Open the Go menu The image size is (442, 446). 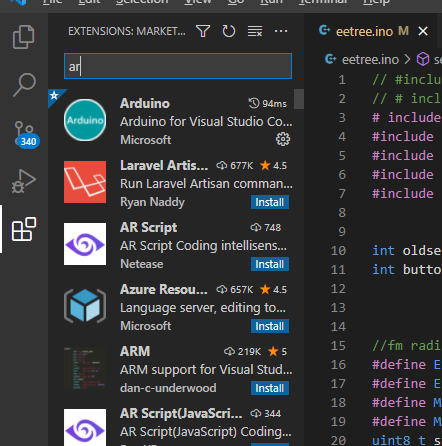(236, 2)
